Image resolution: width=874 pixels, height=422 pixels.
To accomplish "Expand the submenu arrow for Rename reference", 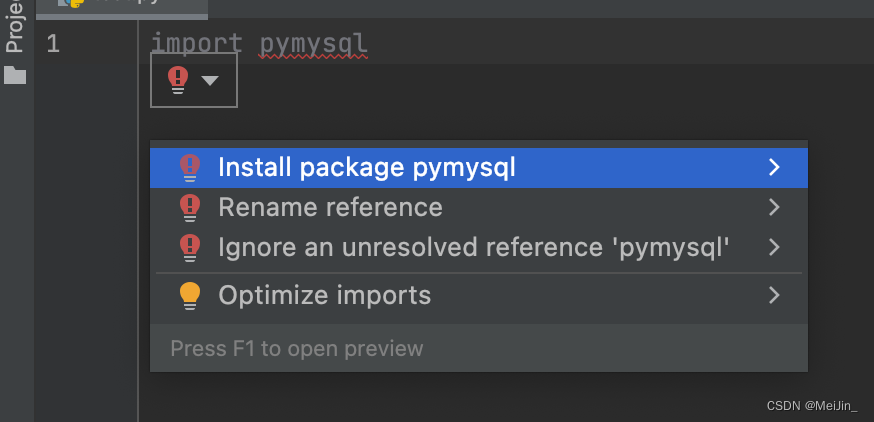I will coord(774,207).
